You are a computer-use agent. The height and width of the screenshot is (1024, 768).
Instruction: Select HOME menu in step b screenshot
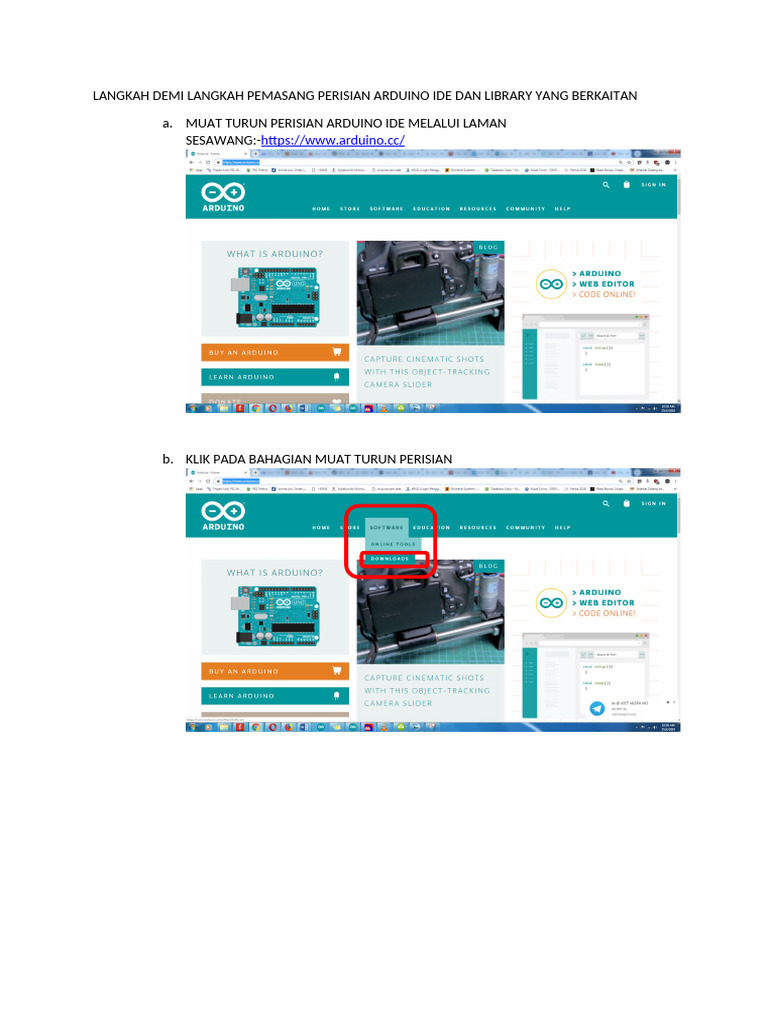[321, 528]
